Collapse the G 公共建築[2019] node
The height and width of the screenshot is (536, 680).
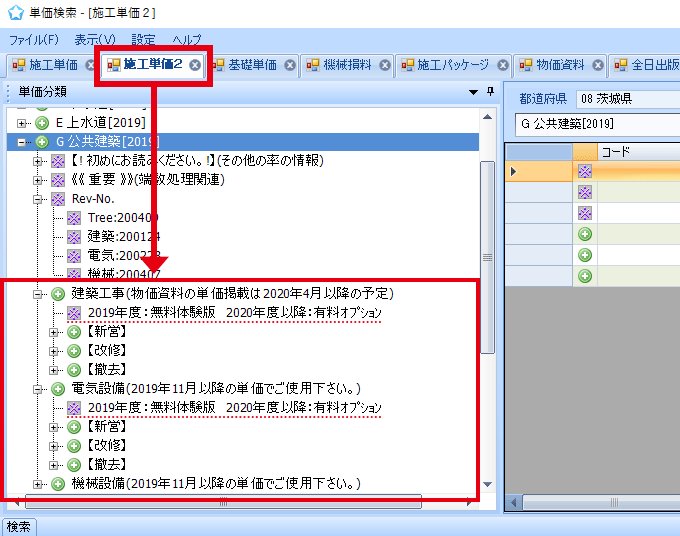tap(23, 142)
